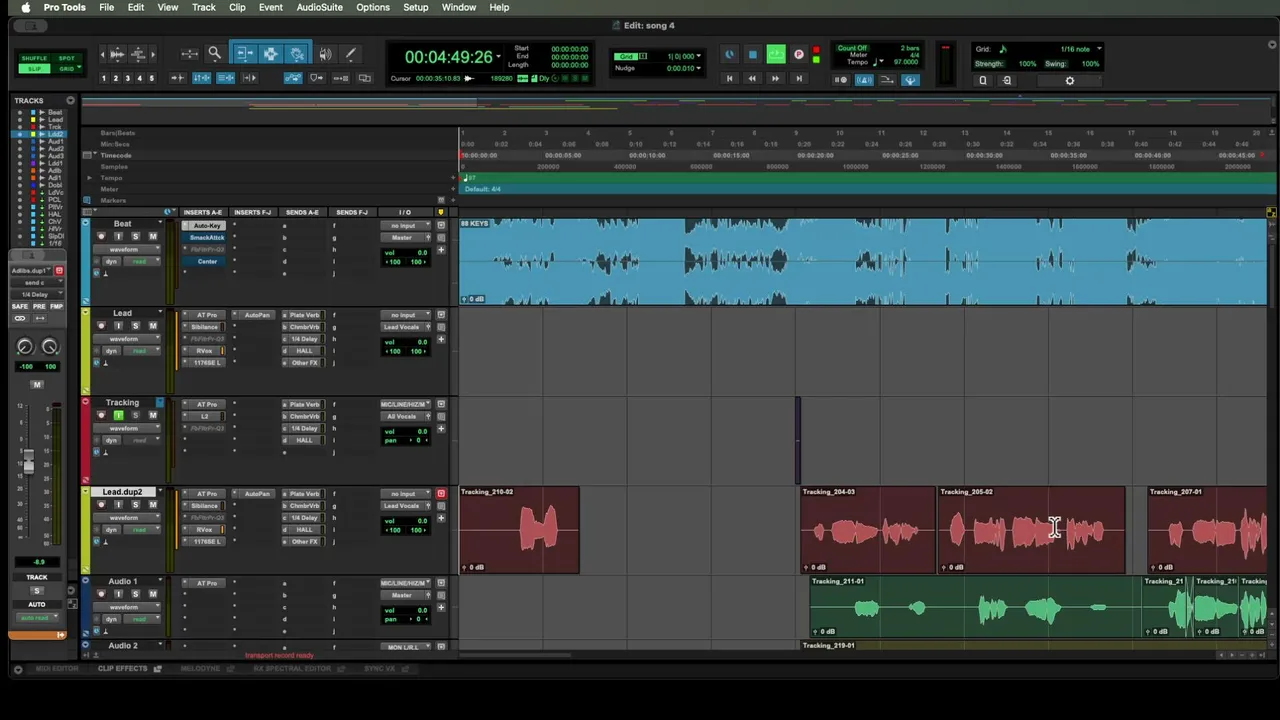The height and width of the screenshot is (720, 1280).
Task: Open the Apple menu
Action: click(x=25, y=7)
